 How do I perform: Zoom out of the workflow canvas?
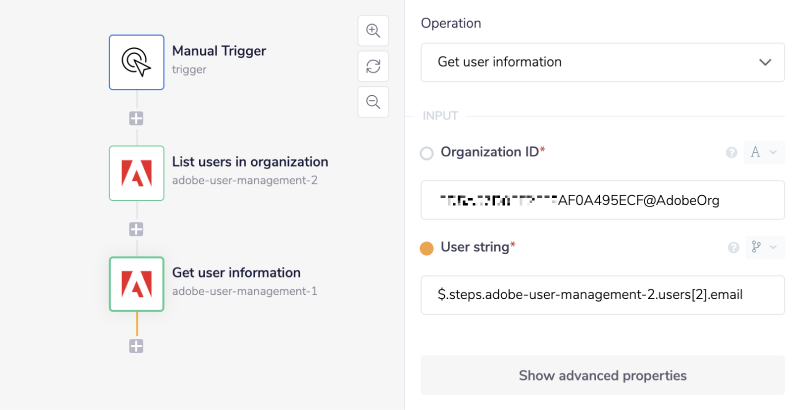(x=373, y=102)
